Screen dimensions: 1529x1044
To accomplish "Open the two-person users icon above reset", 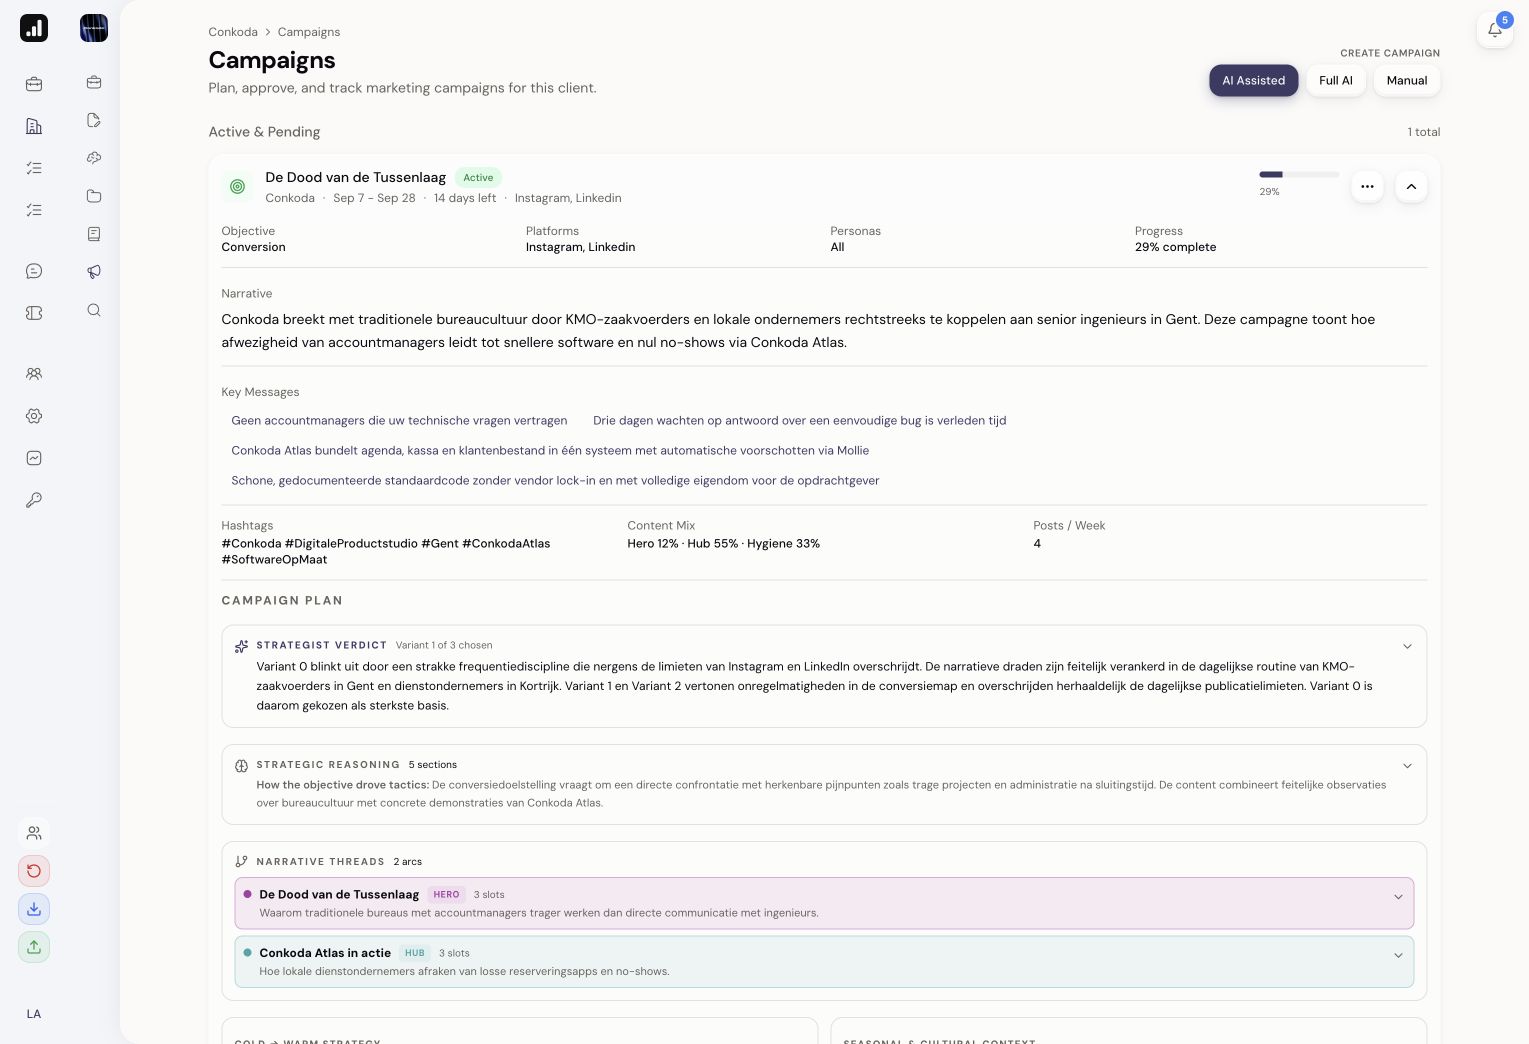I will pyautogui.click(x=34, y=833).
